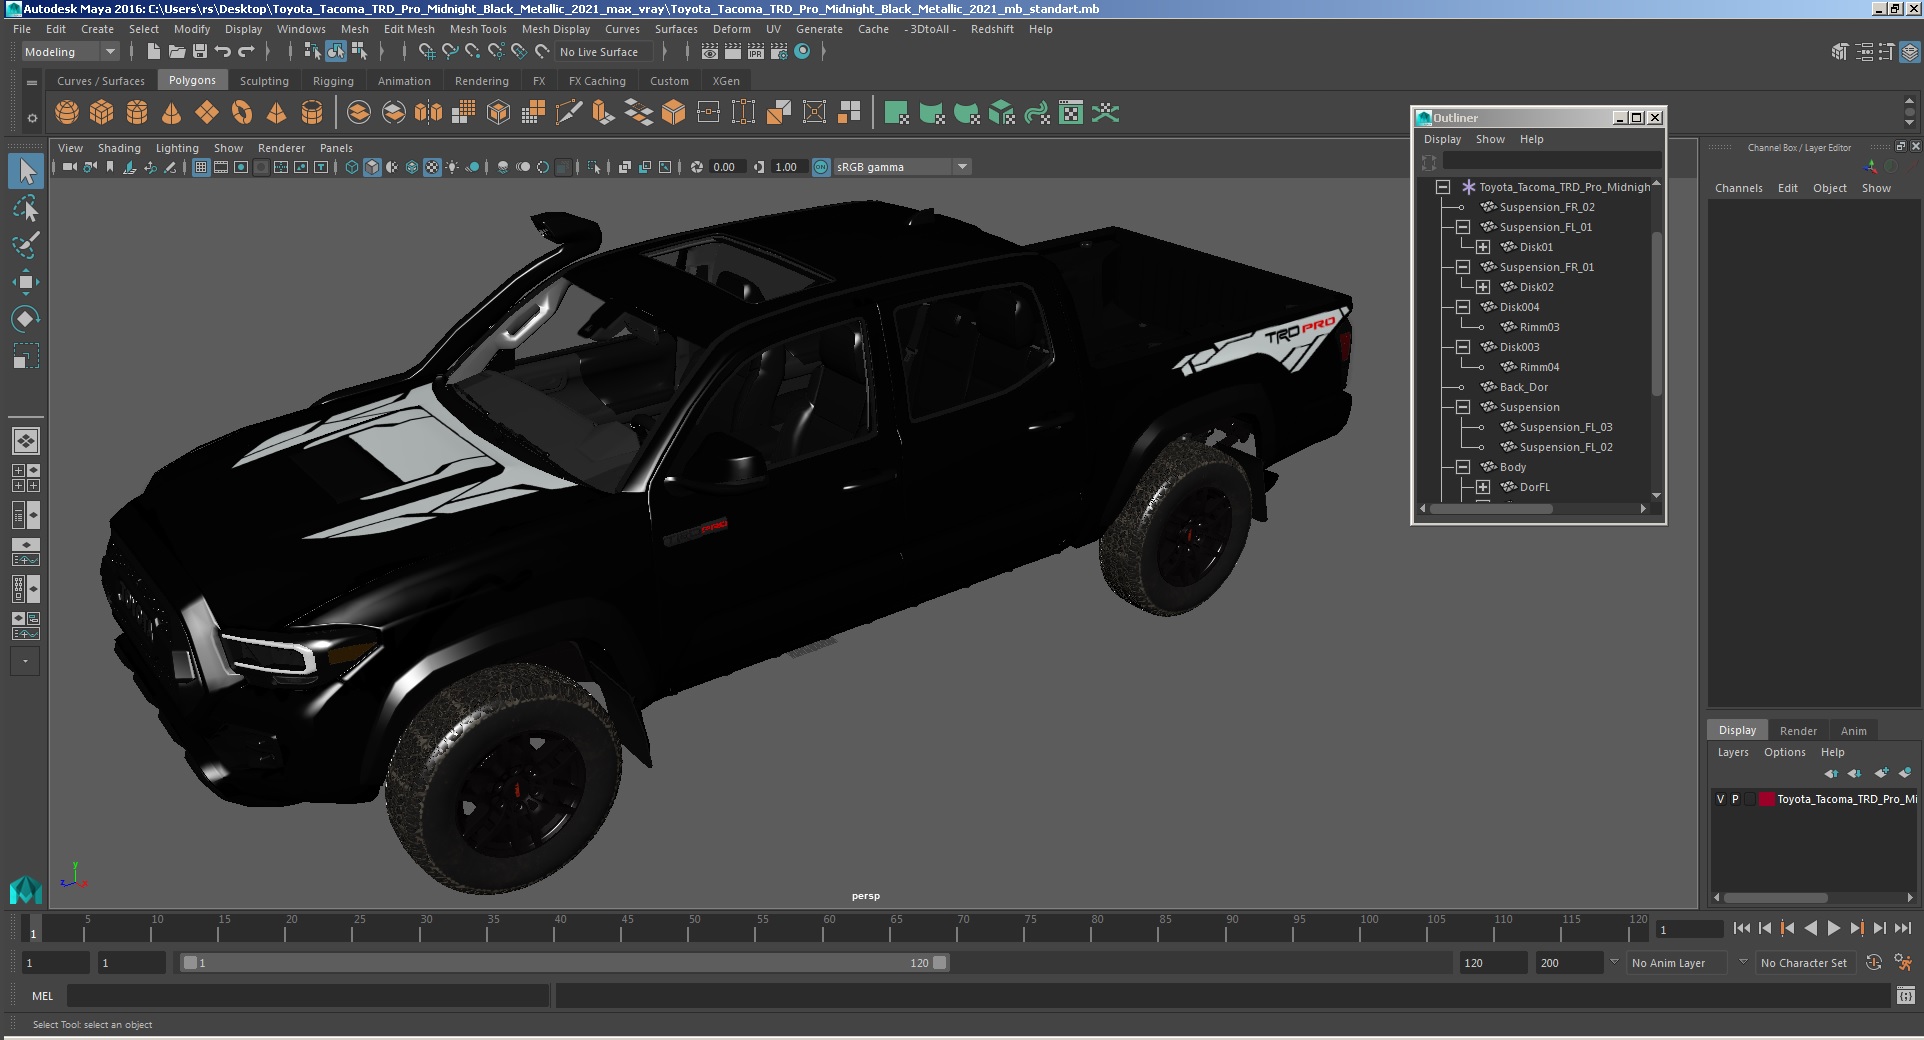
Task: Activate the Select tool in toolbox
Action: point(26,172)
